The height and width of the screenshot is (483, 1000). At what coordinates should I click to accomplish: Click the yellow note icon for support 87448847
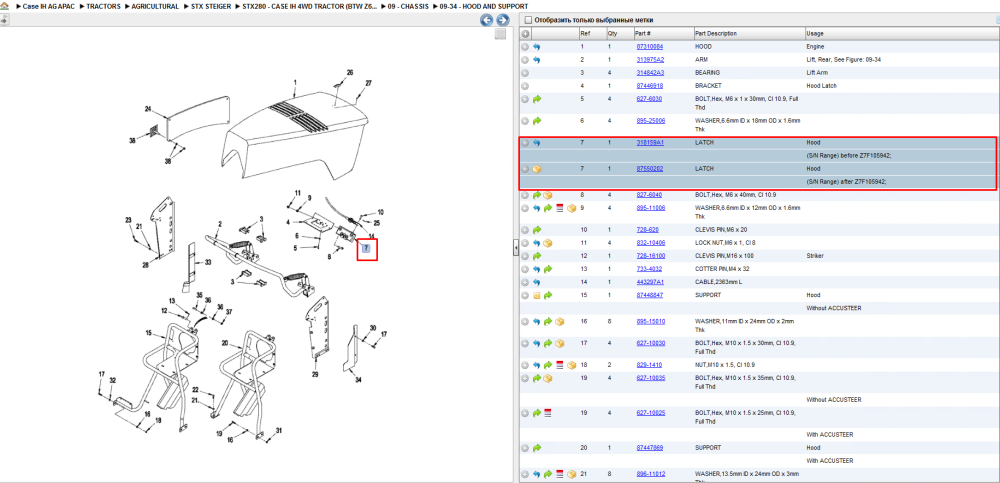point(536,295)
